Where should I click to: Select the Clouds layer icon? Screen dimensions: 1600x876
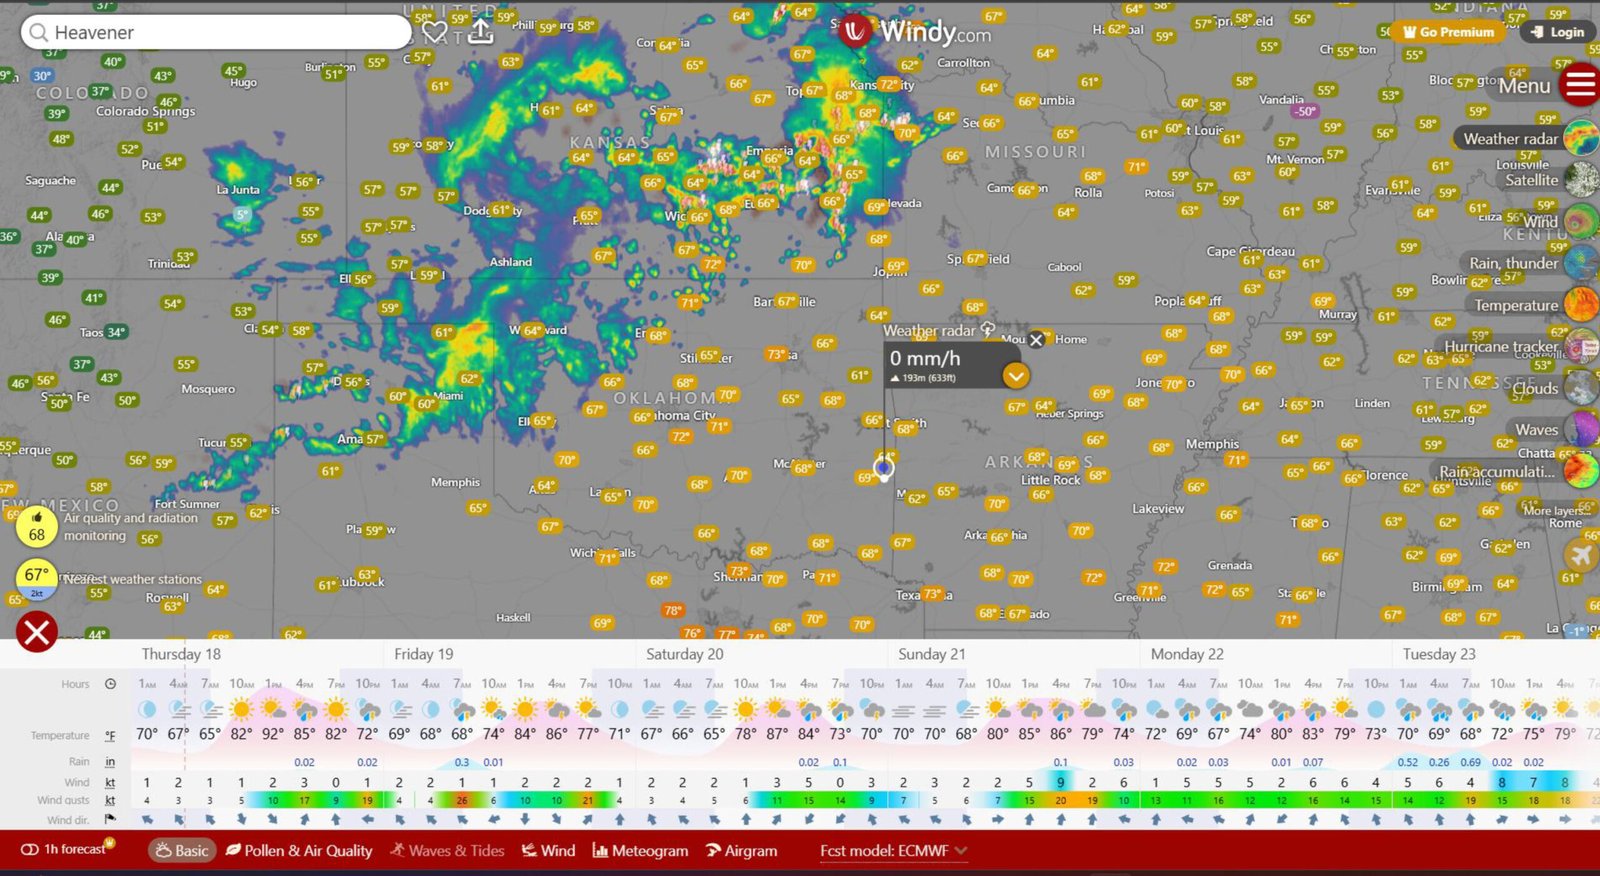(1581, 388)
